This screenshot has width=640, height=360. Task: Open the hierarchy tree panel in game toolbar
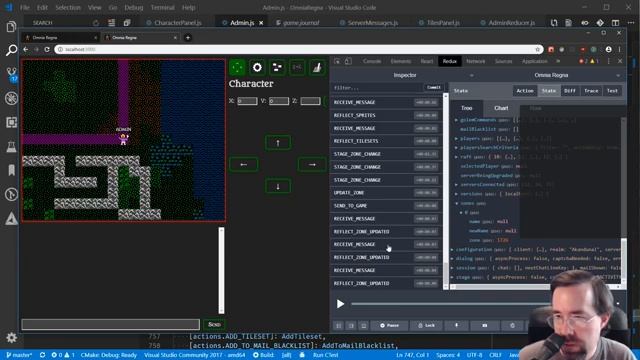coord(277,68)
